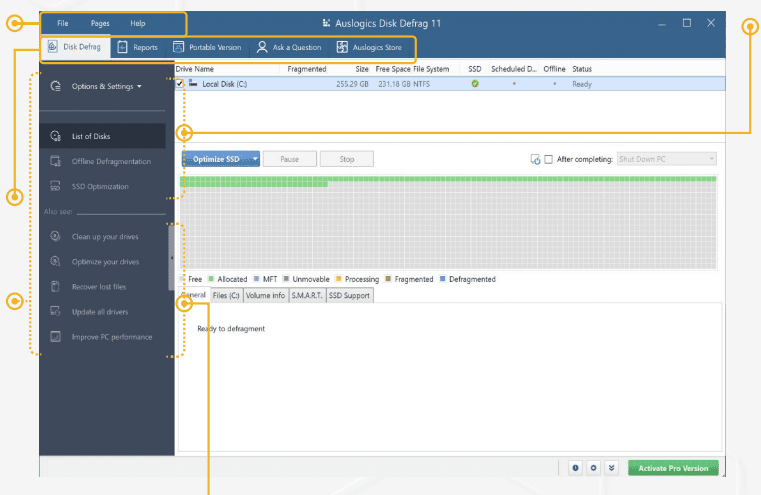Expand Options & Settings dropdown
The image size is (761, 495).
[x=106, y=86]
